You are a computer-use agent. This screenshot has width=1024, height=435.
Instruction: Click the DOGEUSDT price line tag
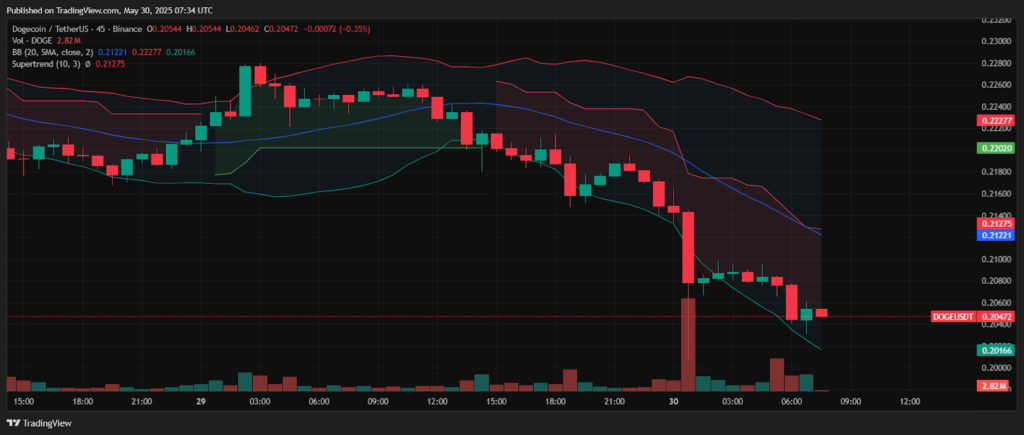pyautogui.click(x=953, y=316)
